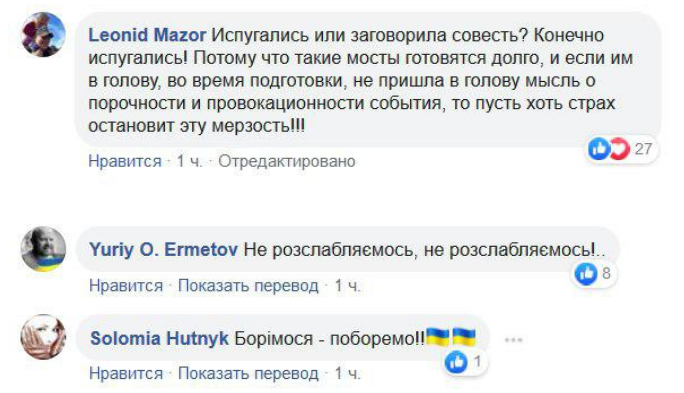Show translation of Solomia Hutnyk's comment
Image resolution: width=684 pixels, height=393 pixels.
tap(248, 374)
